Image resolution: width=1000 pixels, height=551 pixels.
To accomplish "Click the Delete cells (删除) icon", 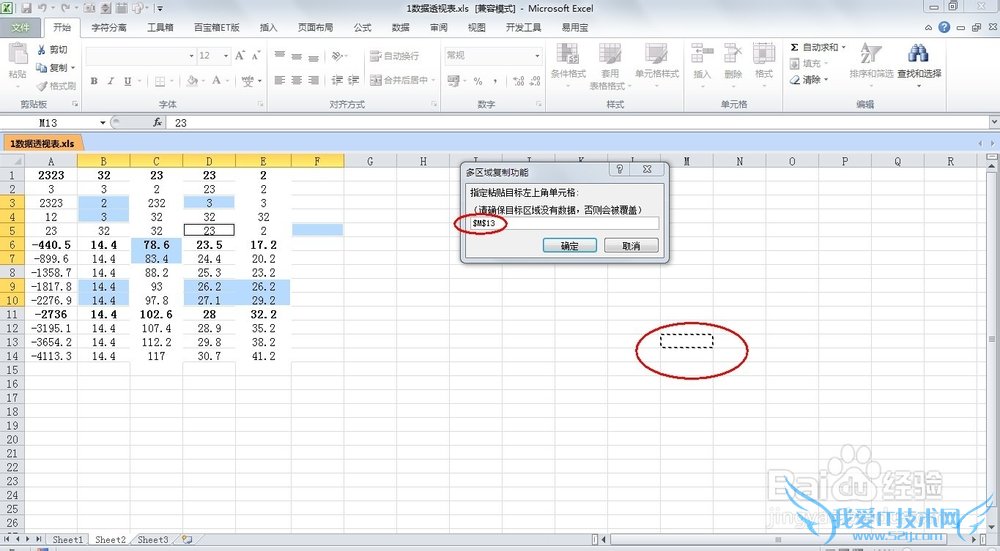I will (x=733, y=55).
